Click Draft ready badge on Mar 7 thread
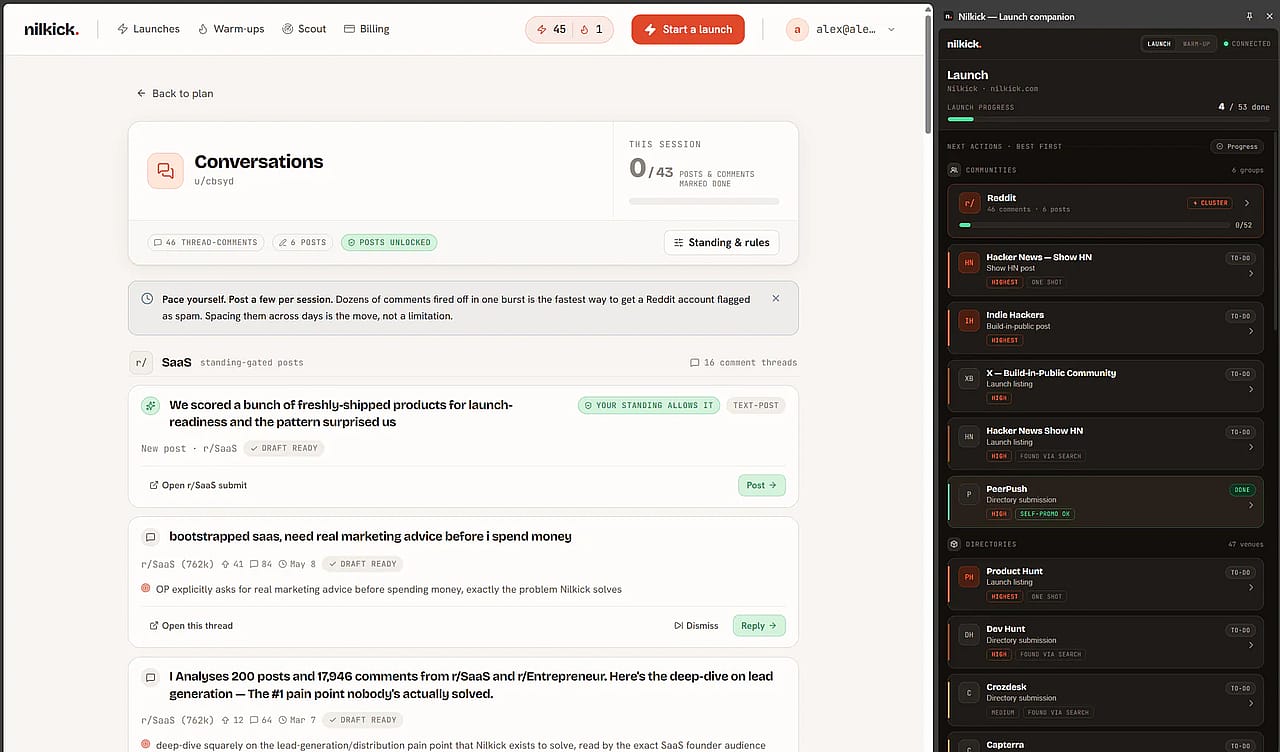The width and height of the screenshot is (1280, 752). click(364, 720)
